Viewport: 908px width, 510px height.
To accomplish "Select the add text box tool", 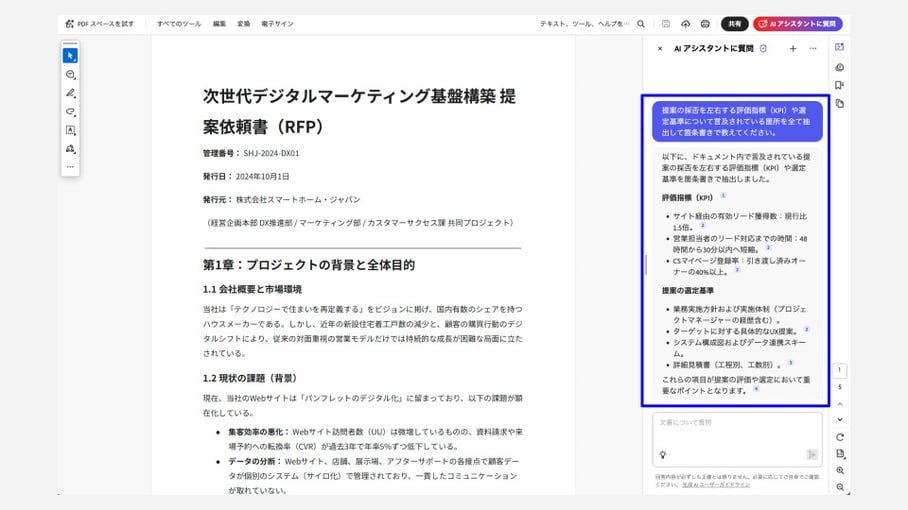I will tap(70, 130).
